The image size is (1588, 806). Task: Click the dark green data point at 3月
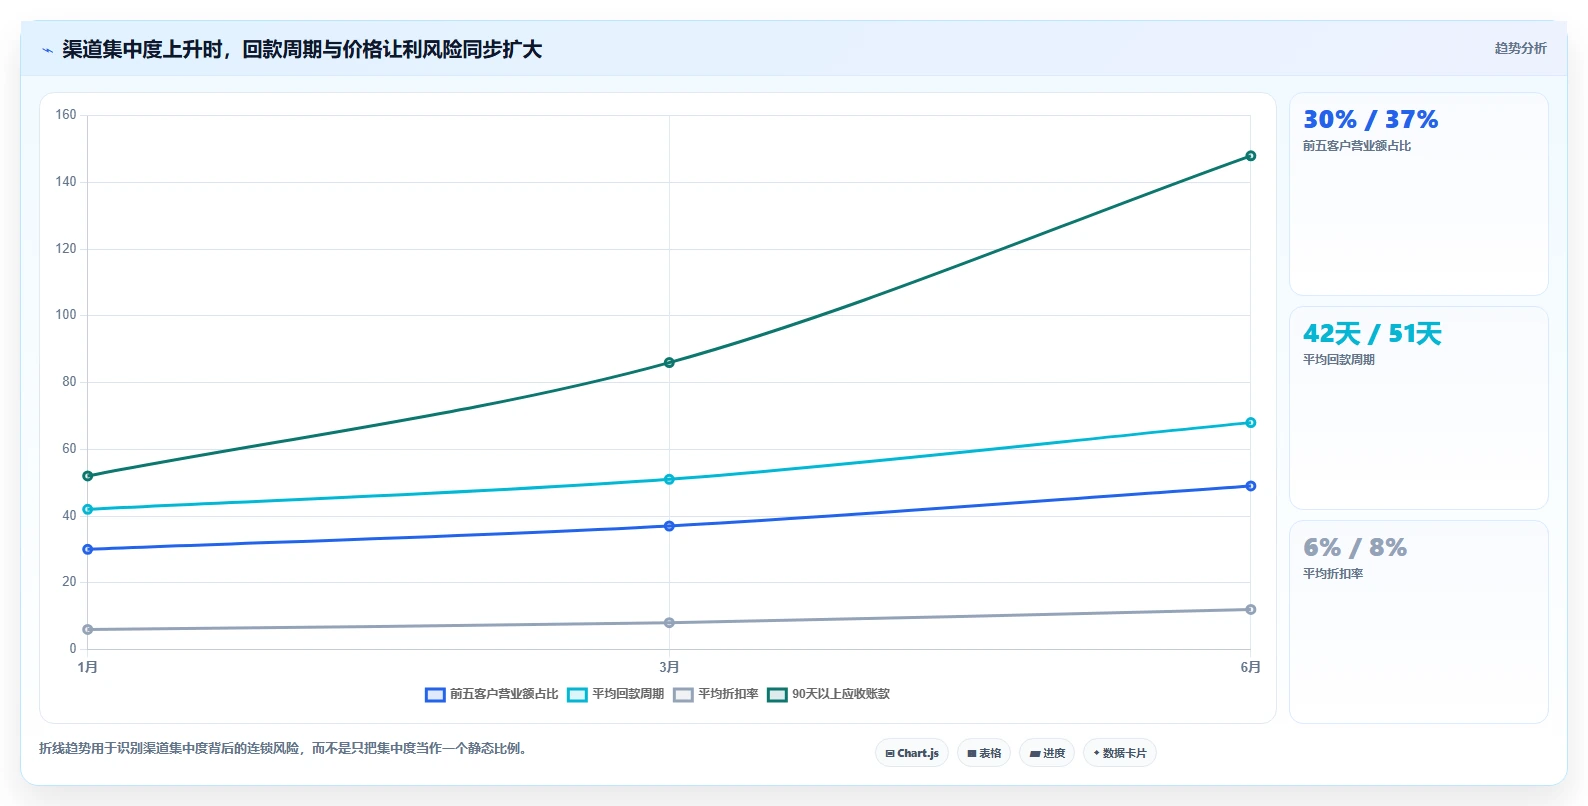669,363
